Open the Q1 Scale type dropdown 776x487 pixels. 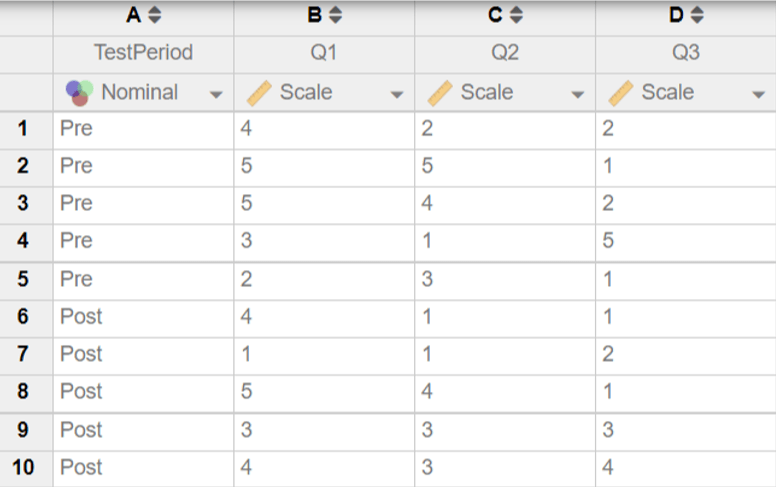point(397,94)
